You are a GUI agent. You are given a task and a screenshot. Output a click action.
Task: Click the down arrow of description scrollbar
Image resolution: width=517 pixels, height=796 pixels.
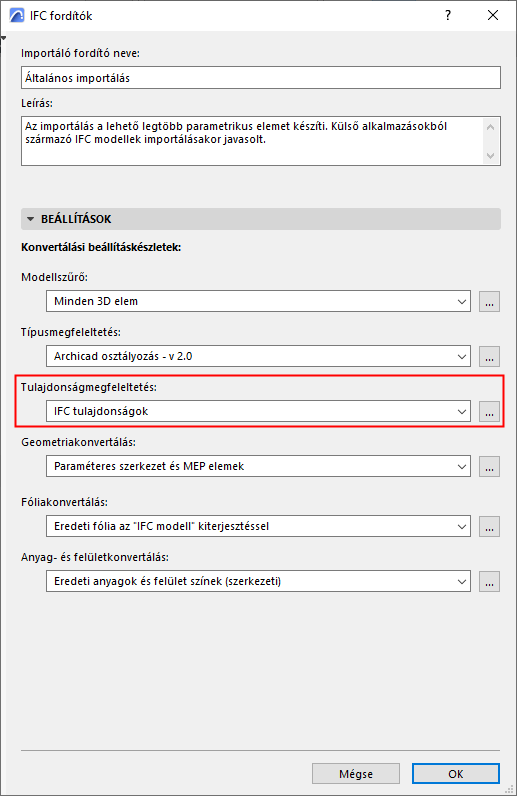[491, 156]
